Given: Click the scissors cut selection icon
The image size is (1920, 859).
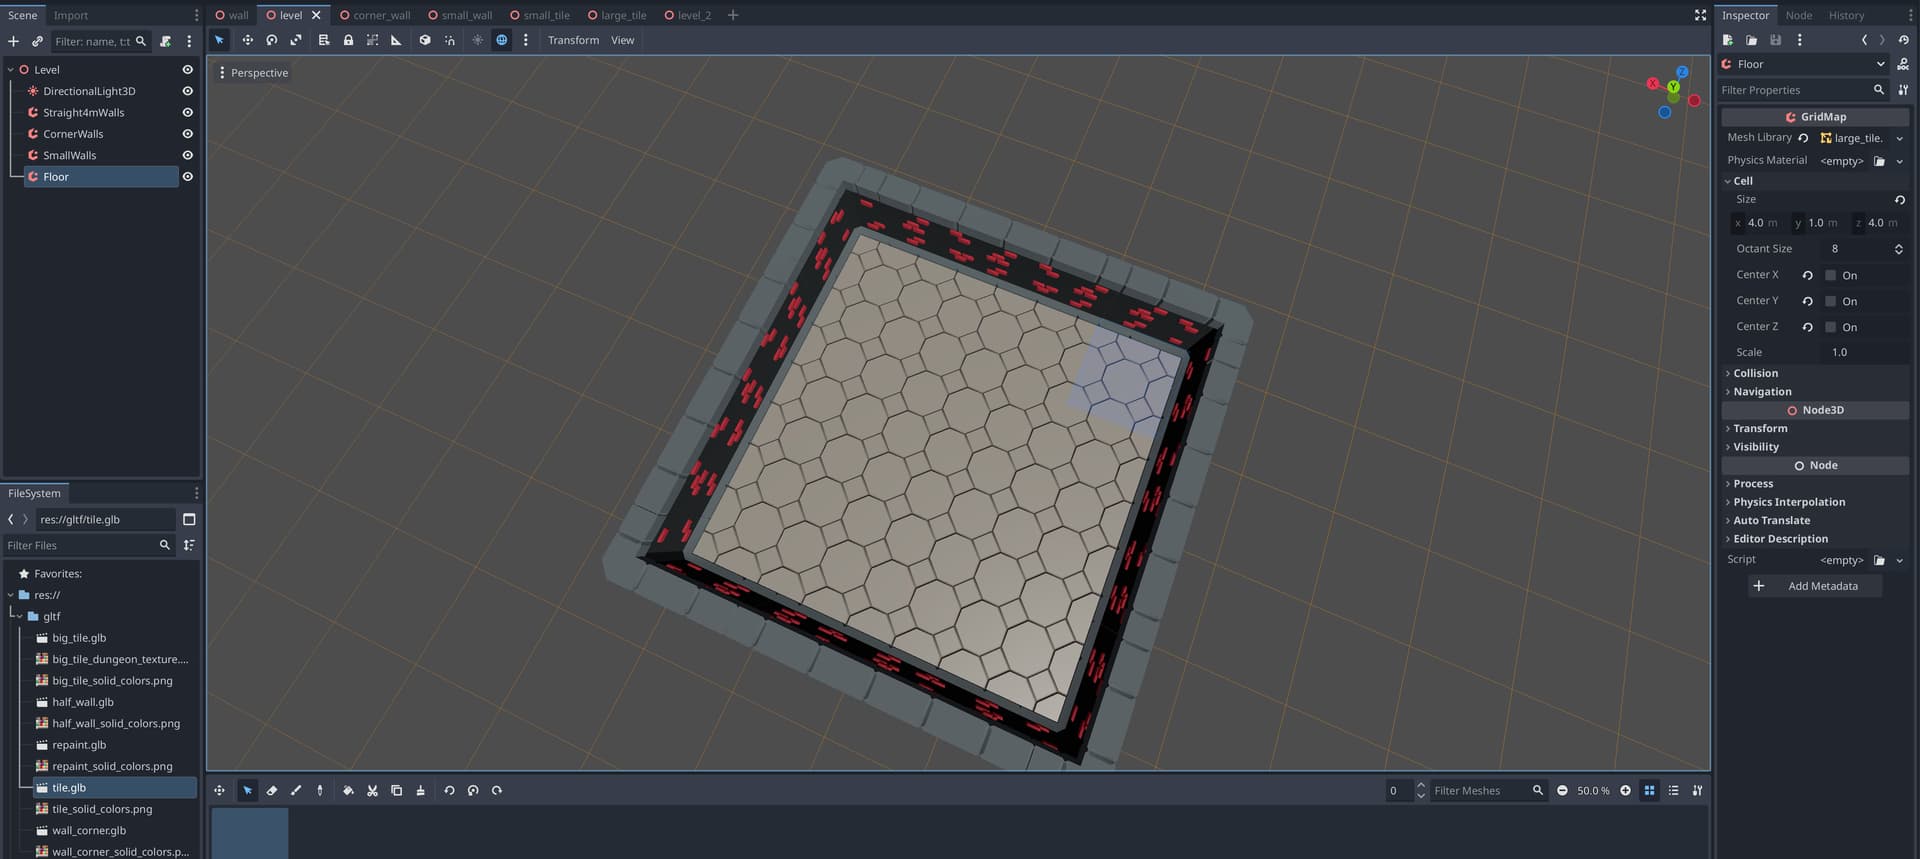Looking at the screenshot, I should point(372,790).
